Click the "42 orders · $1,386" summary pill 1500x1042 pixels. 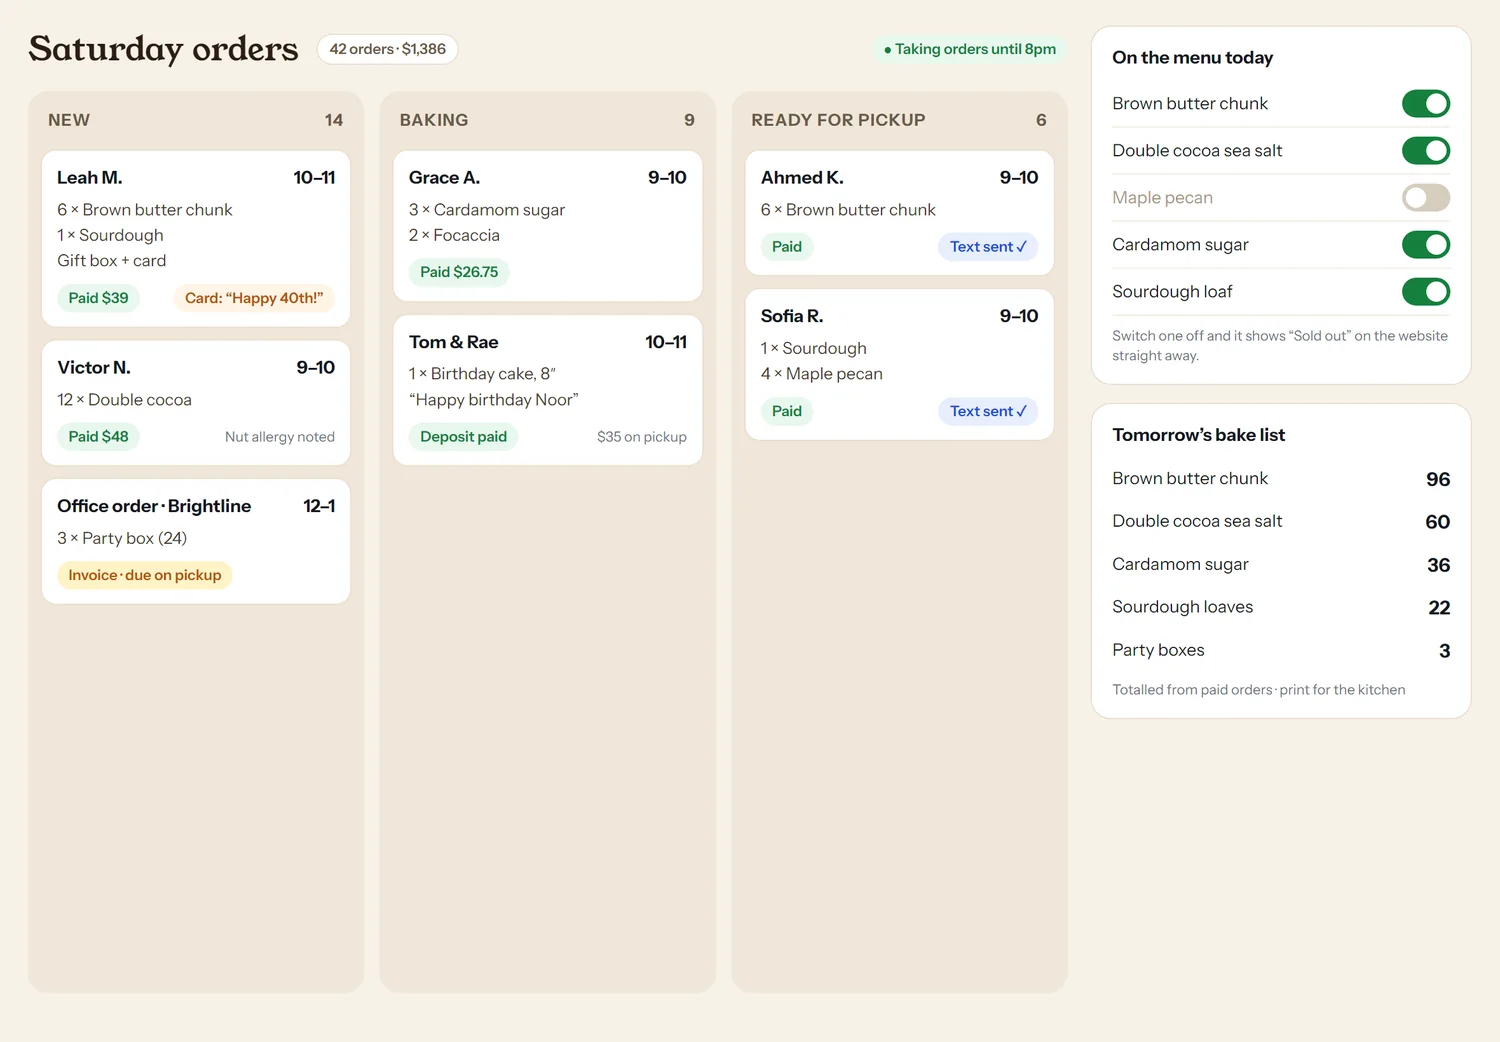click(388, 49)
